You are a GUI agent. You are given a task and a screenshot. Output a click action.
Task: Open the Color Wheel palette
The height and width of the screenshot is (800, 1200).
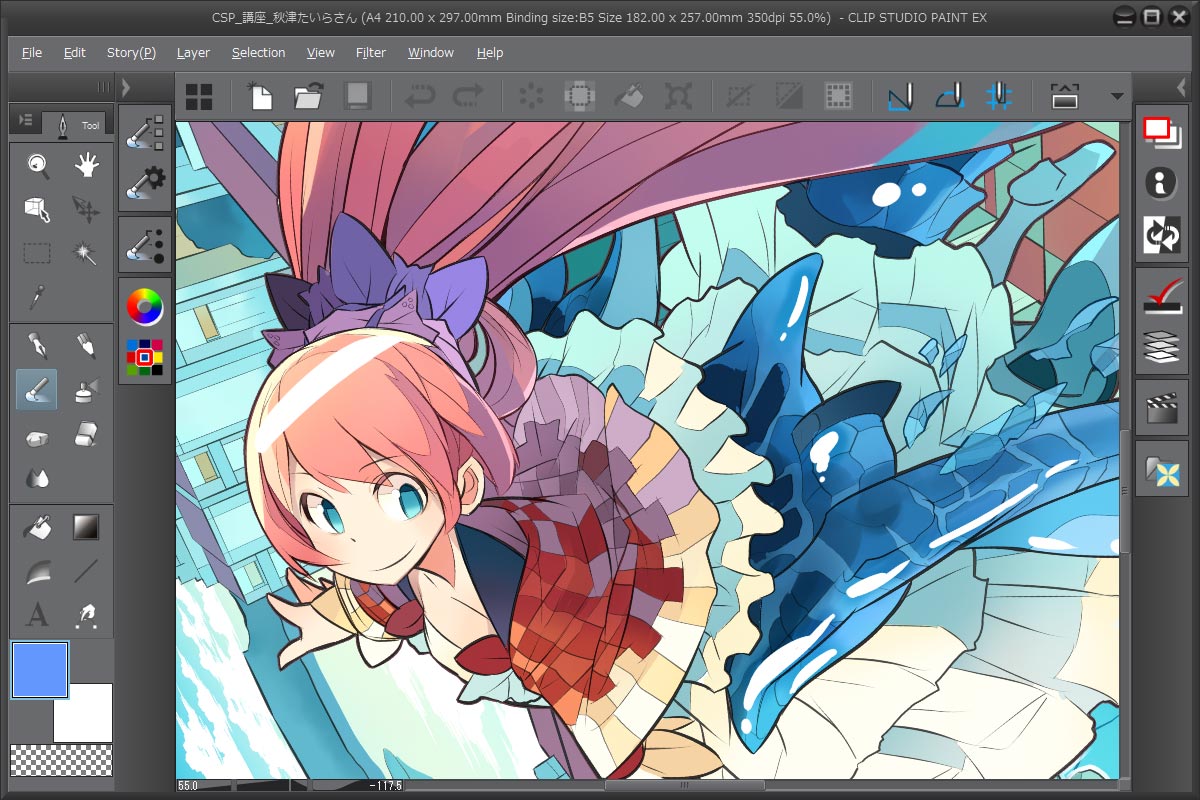(145, 306)
